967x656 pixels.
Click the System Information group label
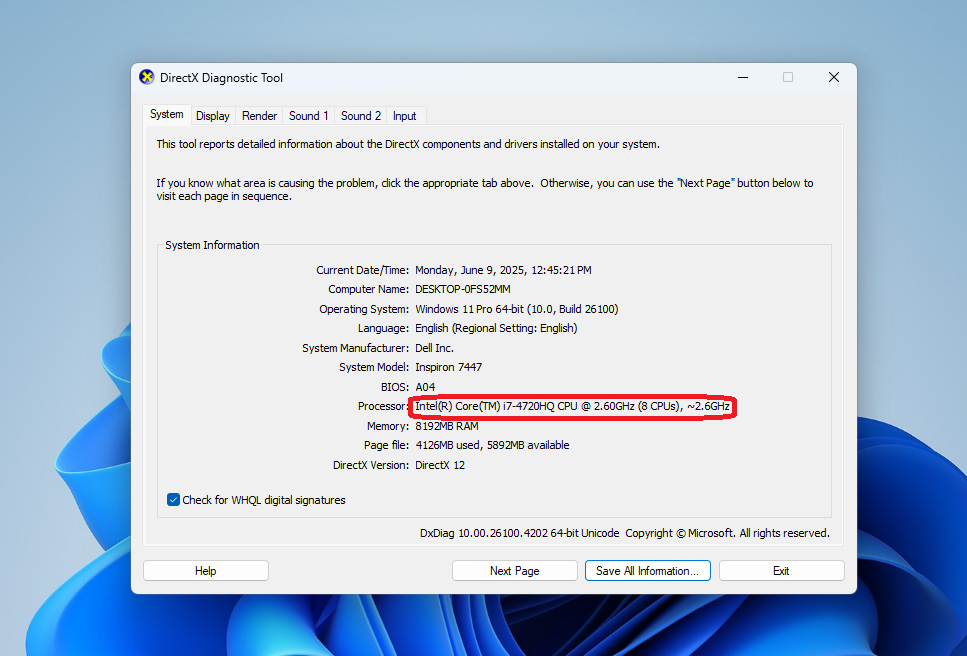coord(212,245)
